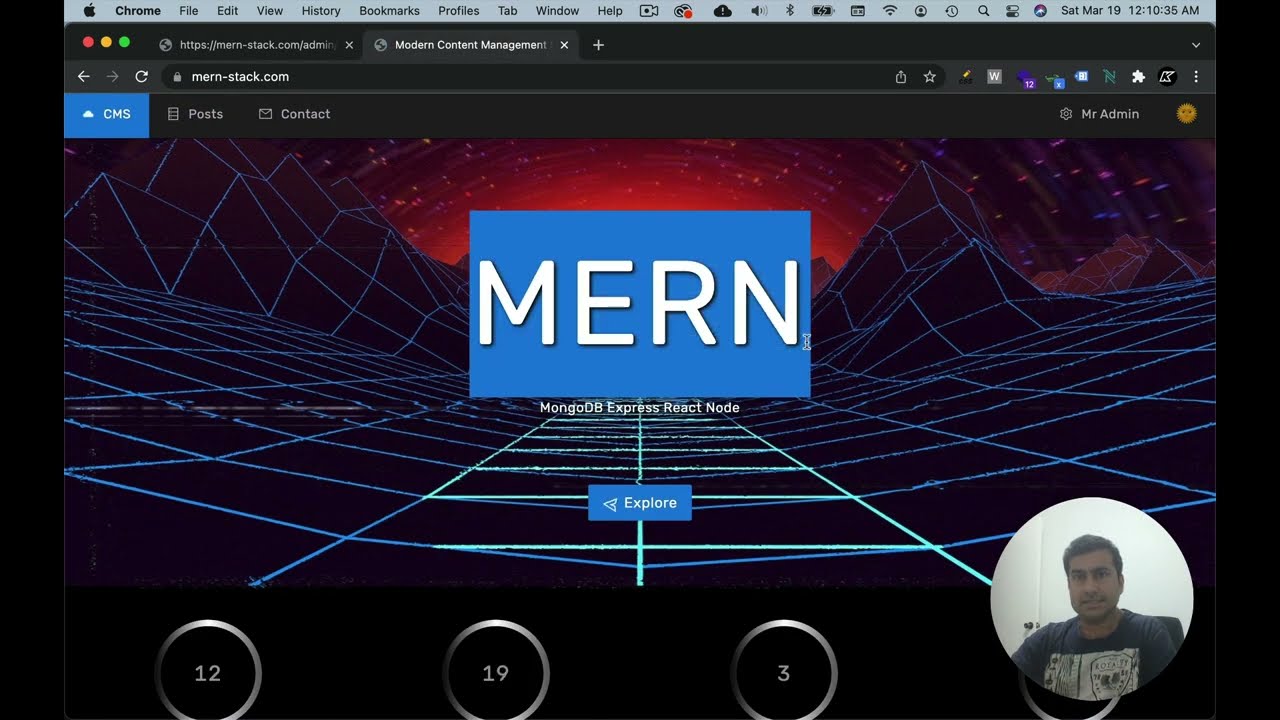Click the big MERN heading
The image size is (1280, 720).
[x=640, y=304]
